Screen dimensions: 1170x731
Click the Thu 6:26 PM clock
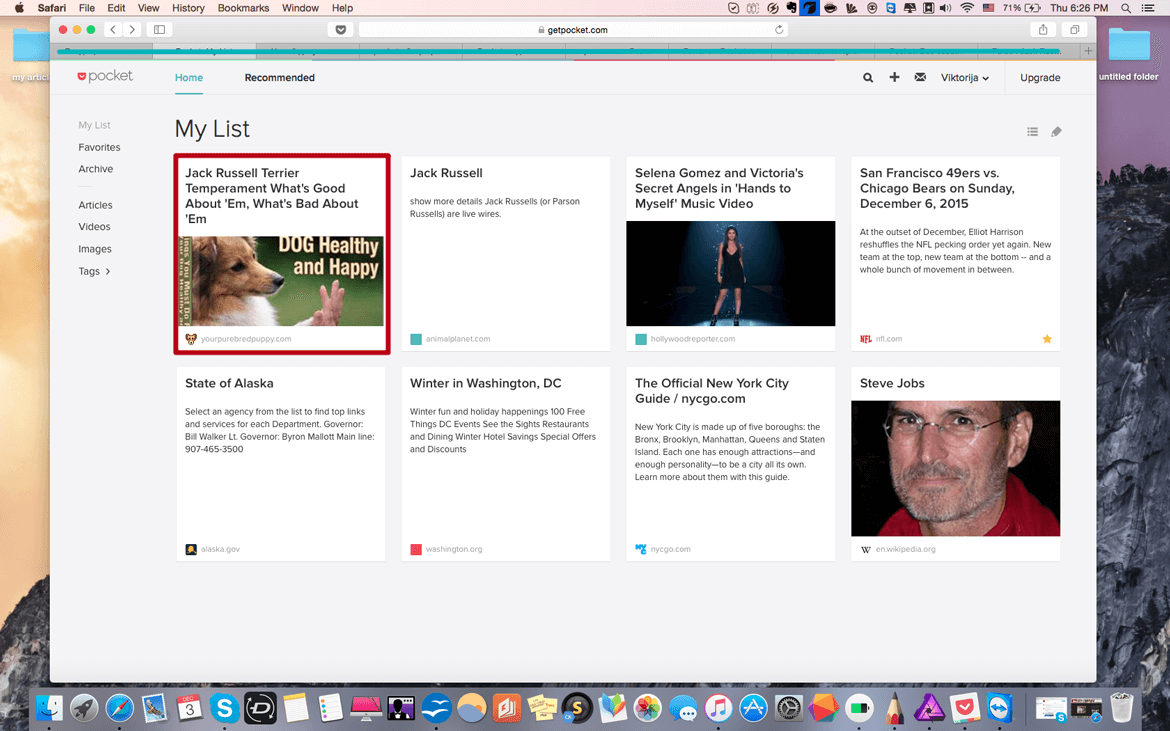click(x=1079, y=7)
